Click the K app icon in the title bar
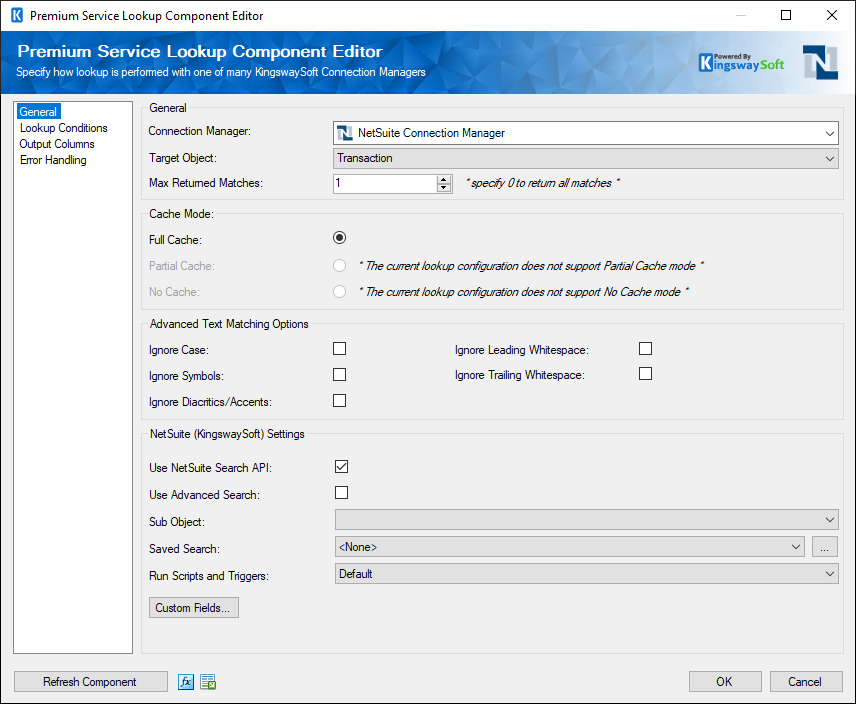 (17, 15)
